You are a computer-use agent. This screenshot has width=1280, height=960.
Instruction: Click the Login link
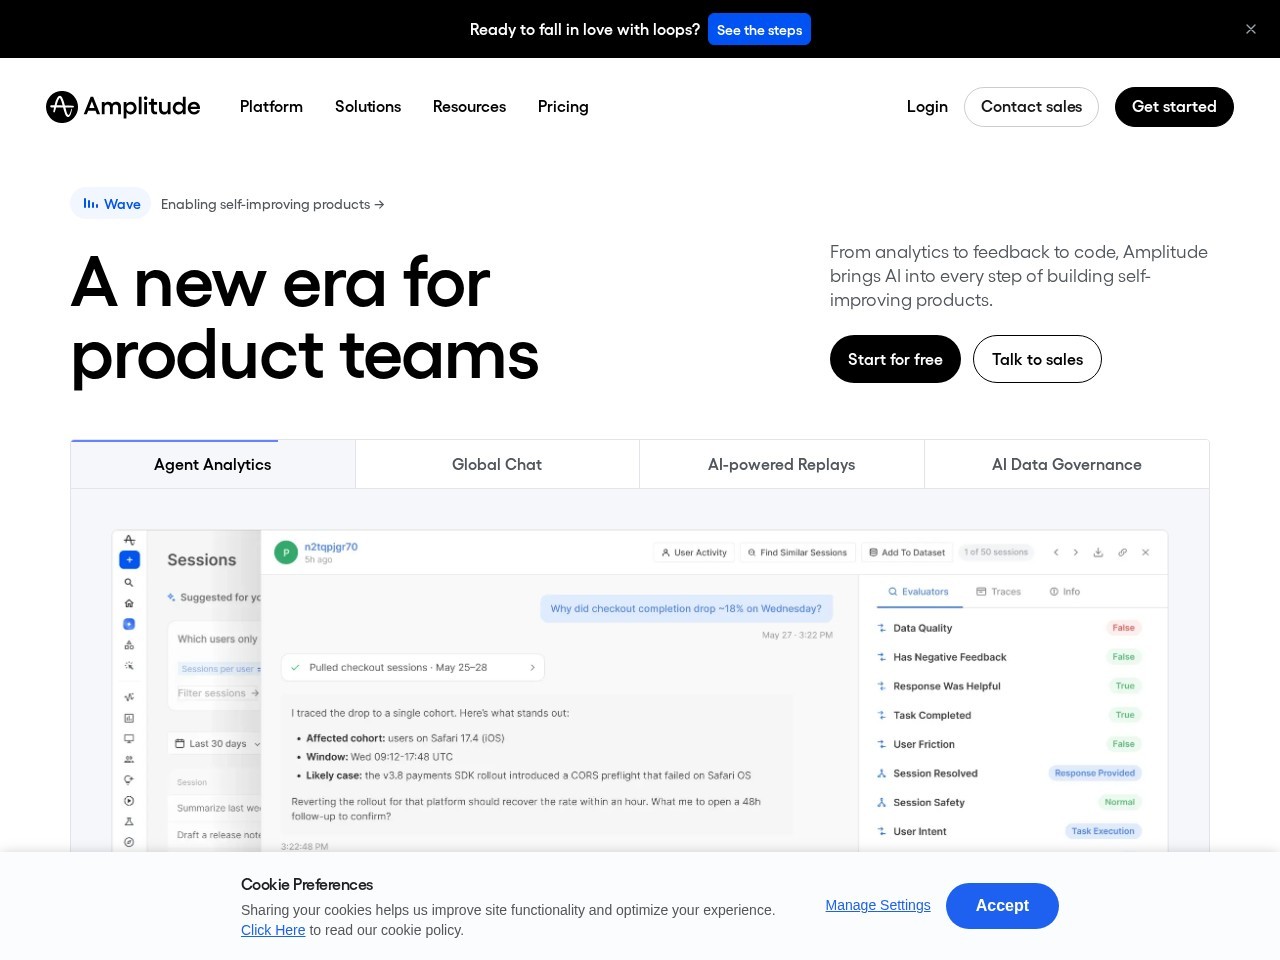927,107
